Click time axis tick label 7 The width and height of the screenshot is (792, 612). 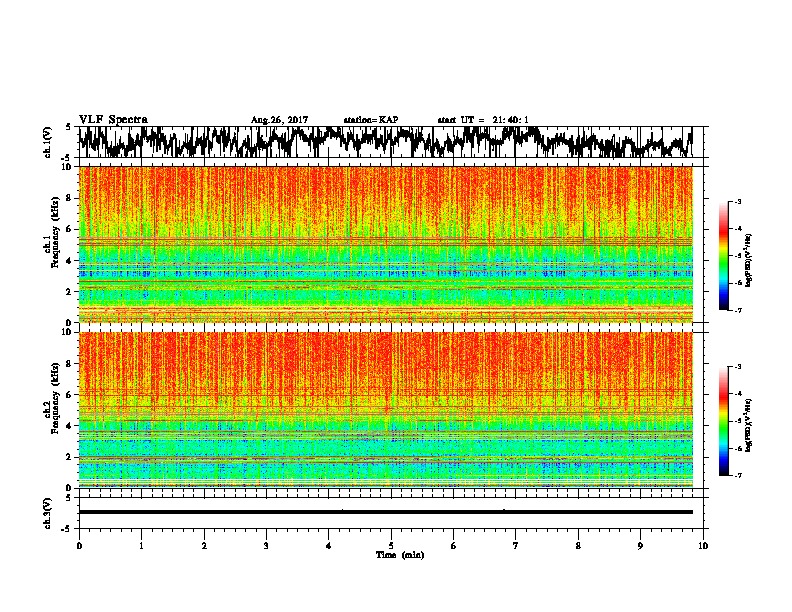[x=516, y=546]
